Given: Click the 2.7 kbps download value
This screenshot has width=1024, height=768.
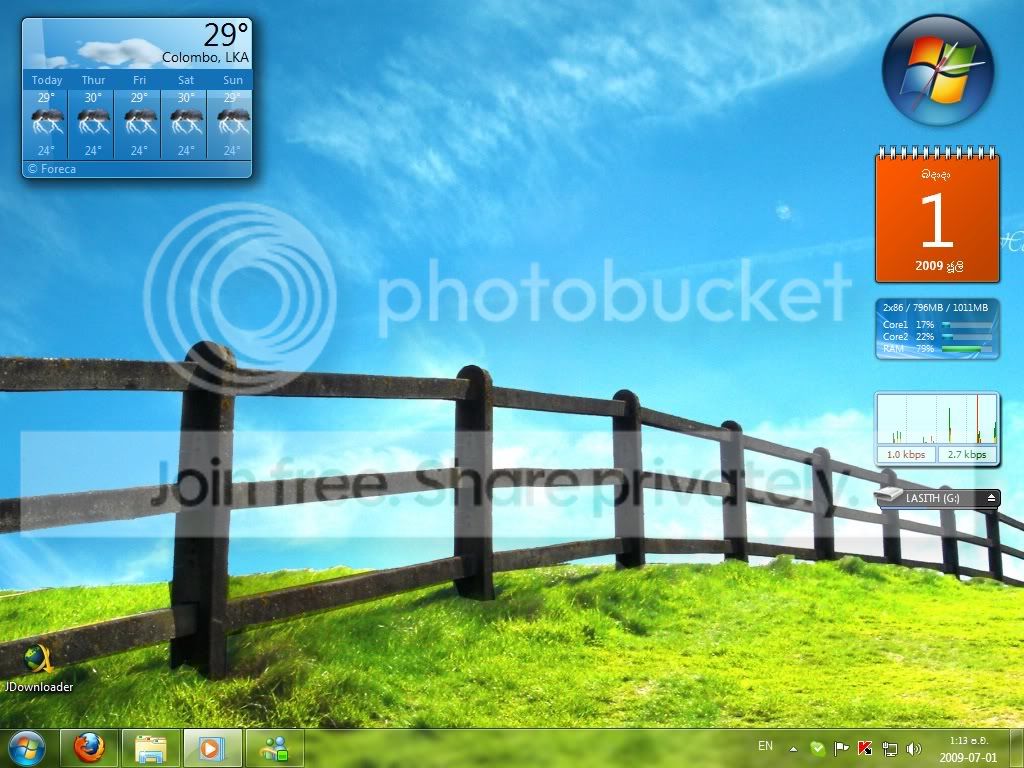Looking at the screenshot, I should coord(967,455).
